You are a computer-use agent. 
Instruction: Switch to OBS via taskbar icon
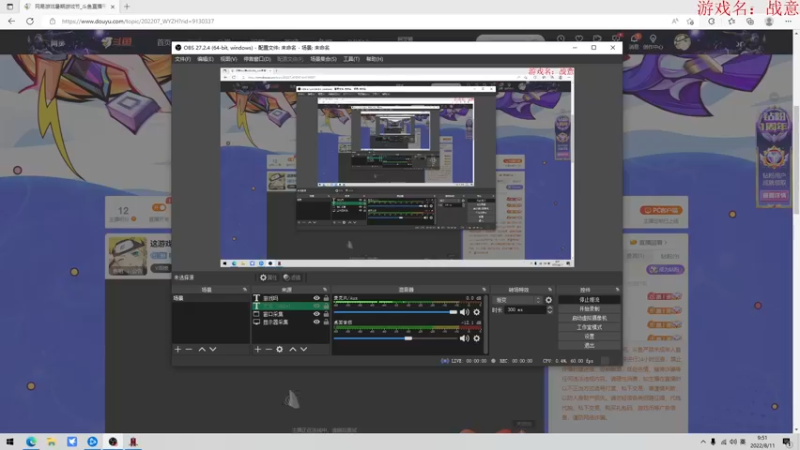click(x=113, y=442)
